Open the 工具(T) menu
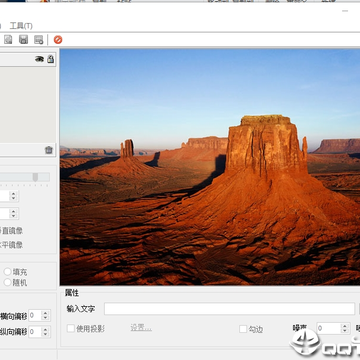Viewport: 360px width, 360px height. click(x=21, y=26)
